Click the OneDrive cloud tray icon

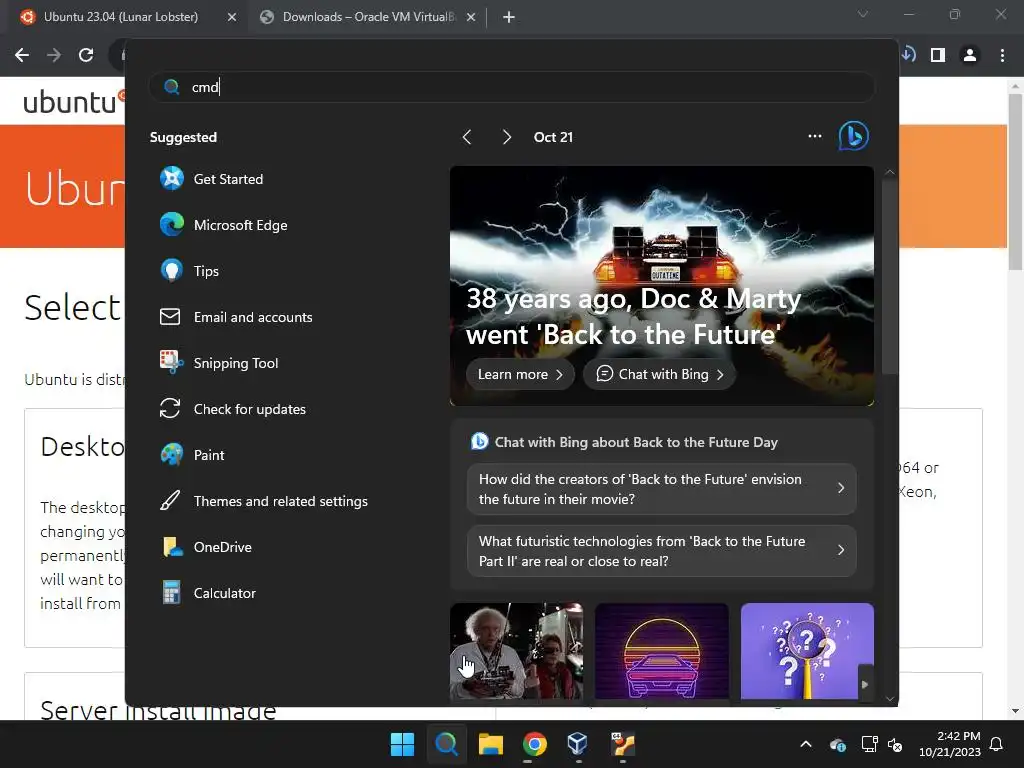pyautogui.click(x=838, y=744)
